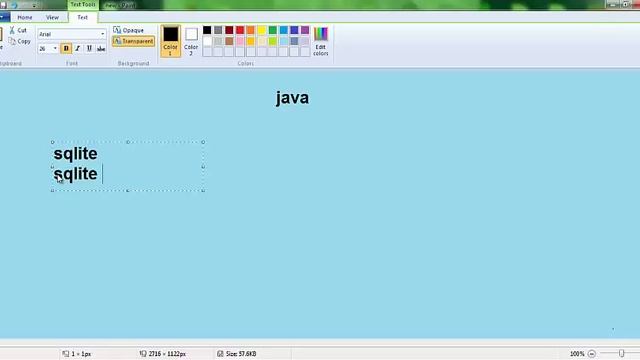Select the Color 2 button
640x360 pixels.
(191, 41)
